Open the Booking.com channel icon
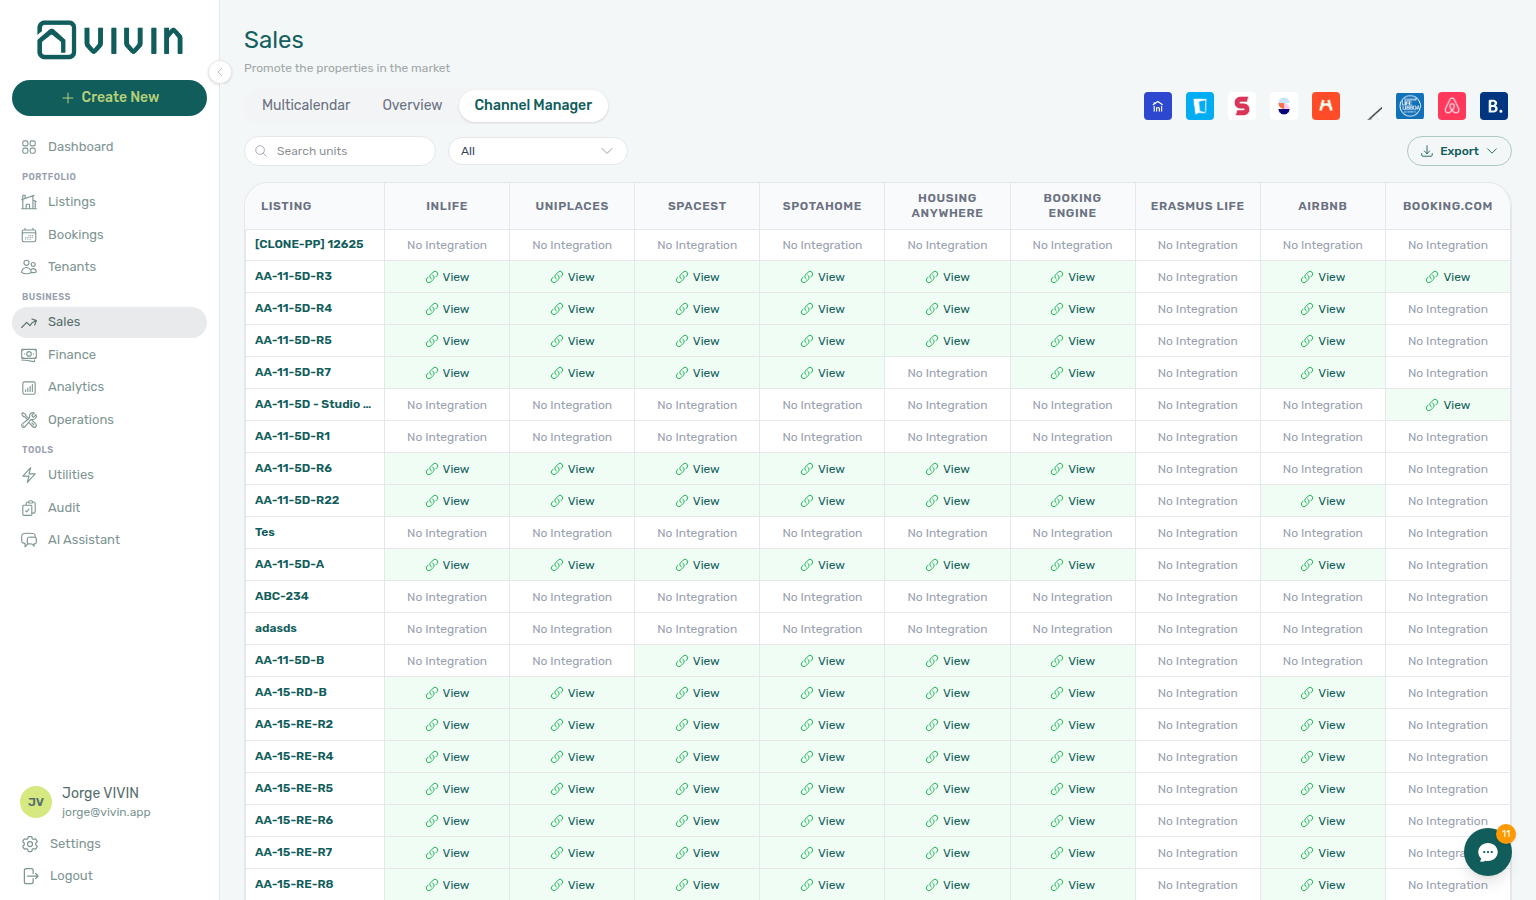Viewport: 1536px width, 900px height. (1494, 106)
